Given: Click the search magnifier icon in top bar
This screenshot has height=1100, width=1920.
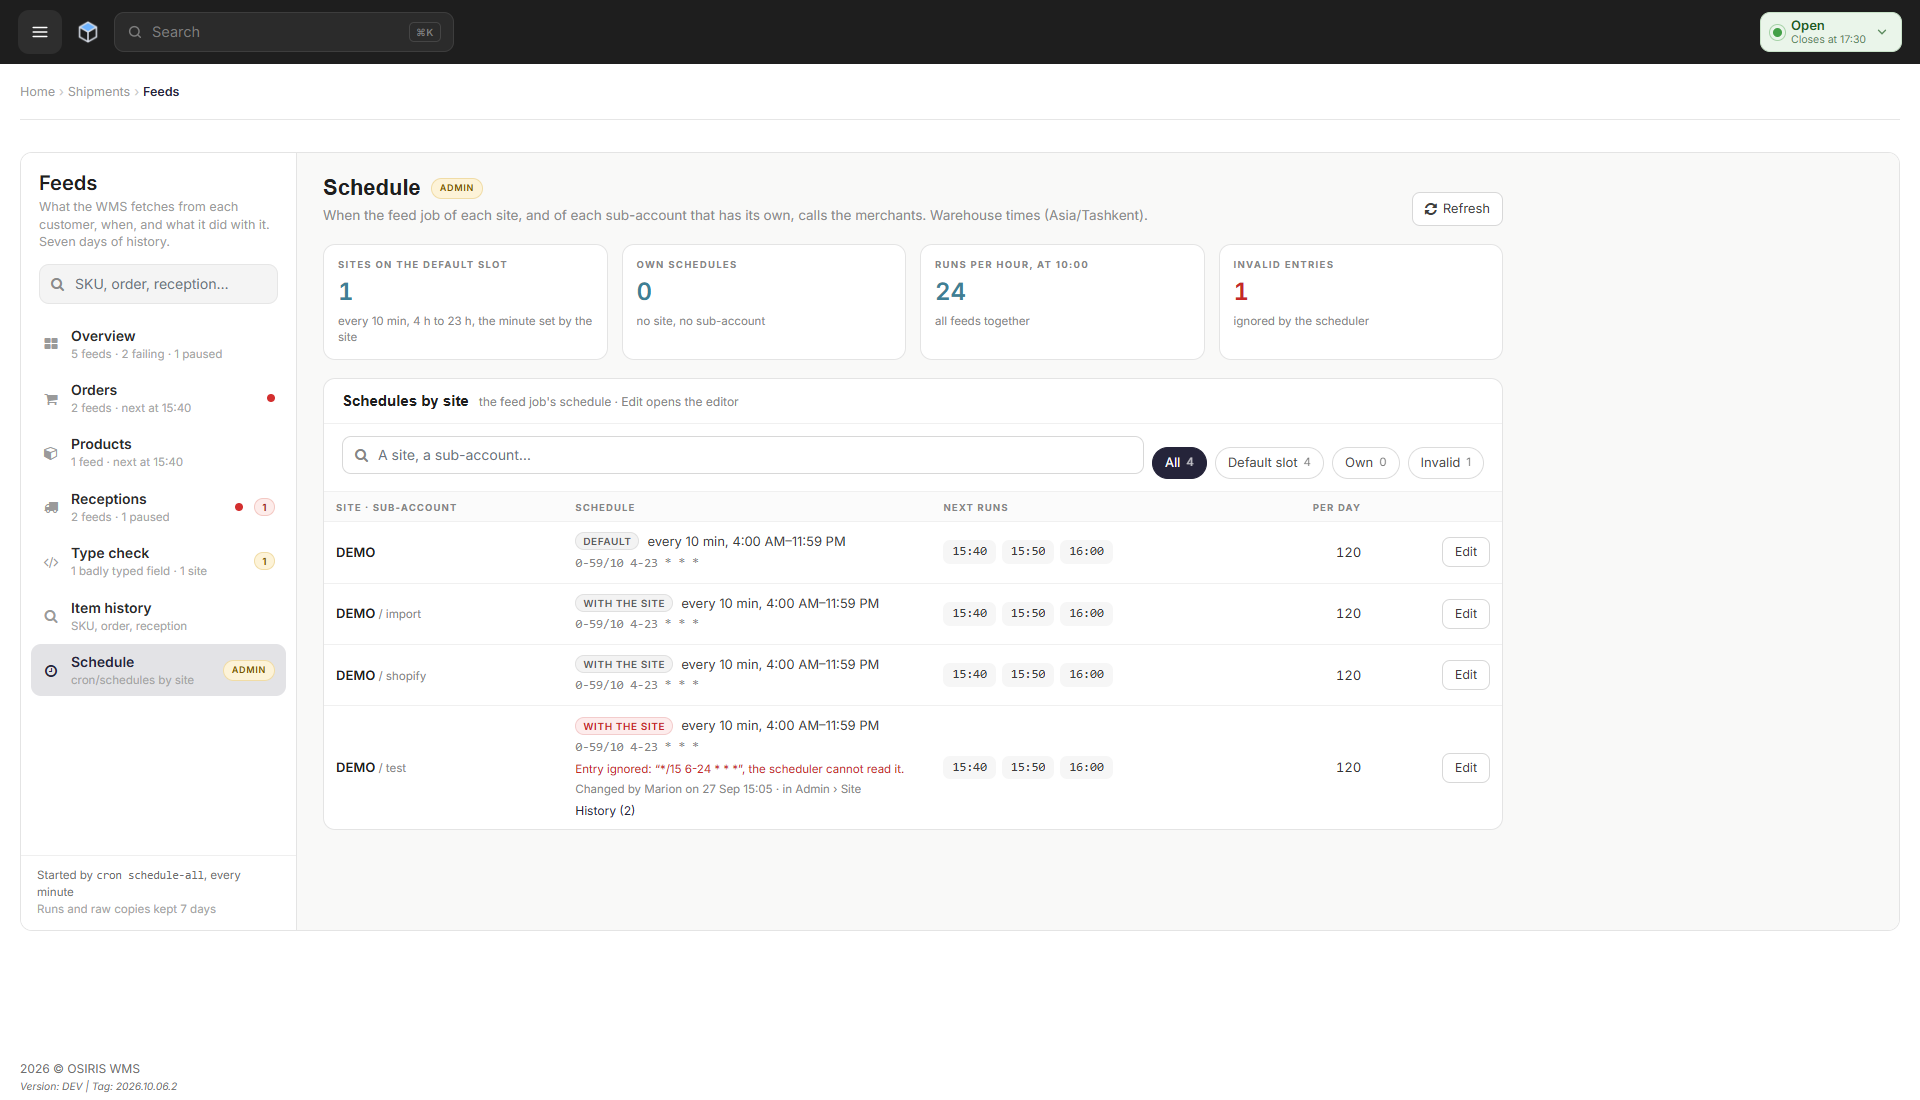Looking at the screenshot, I should 135,32.
